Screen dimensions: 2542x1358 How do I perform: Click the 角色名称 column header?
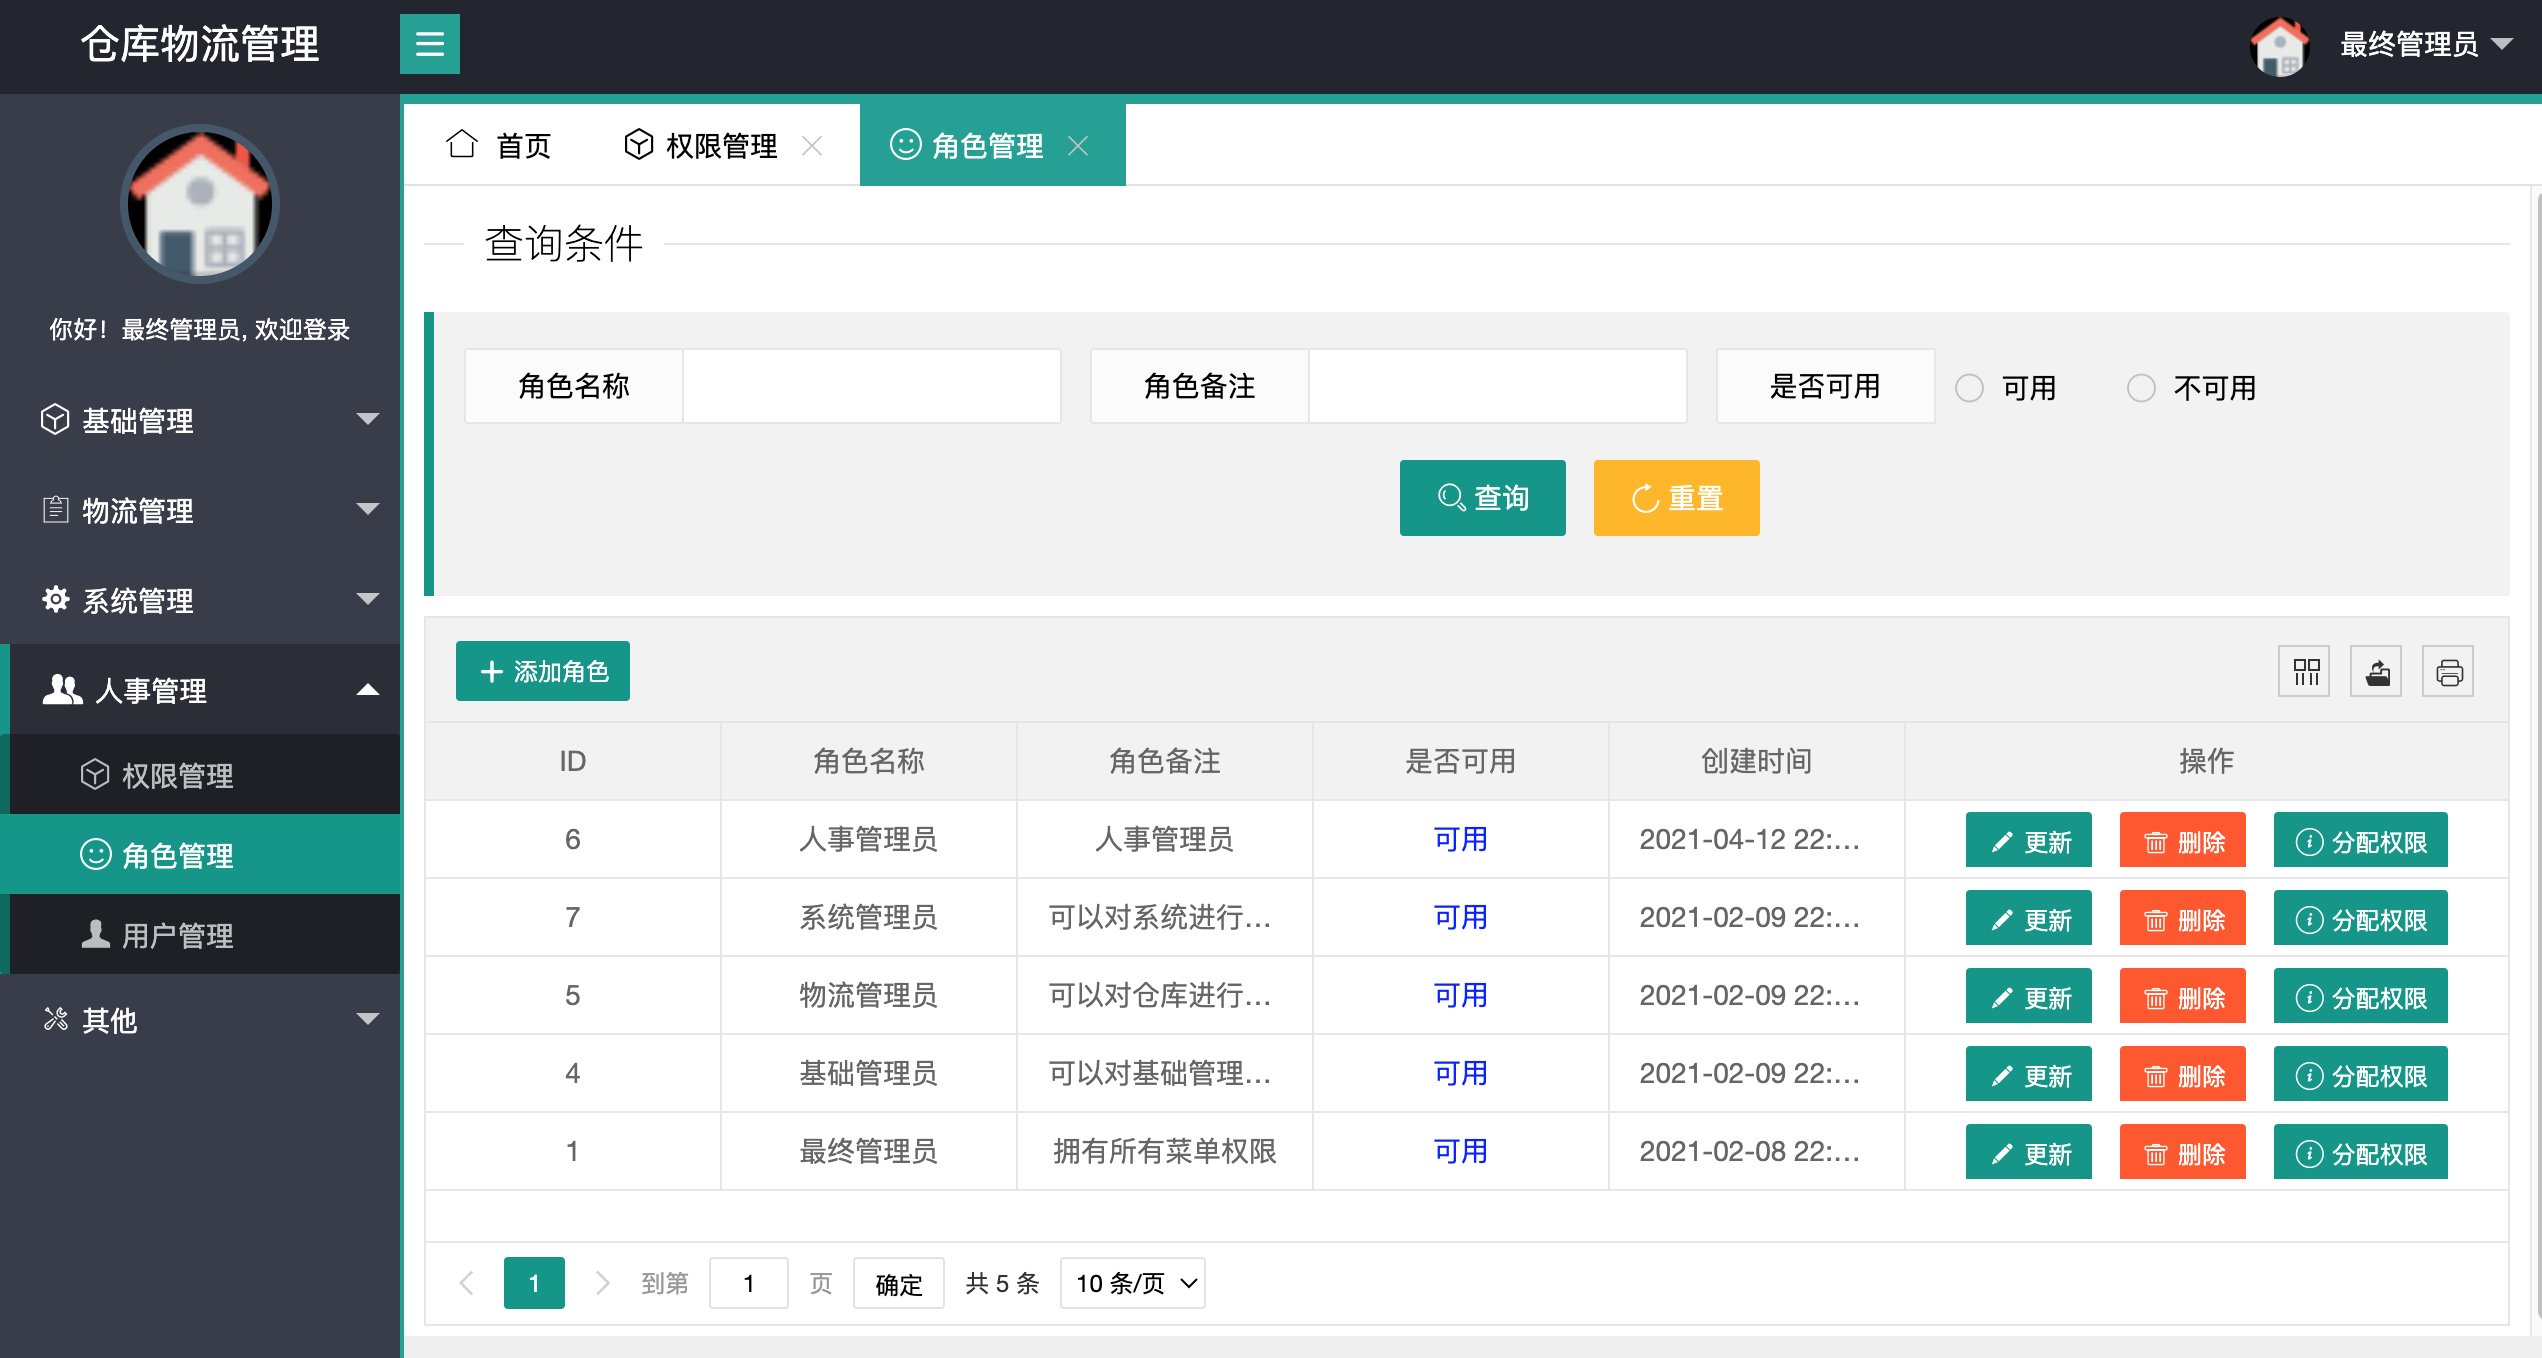point(869,761)
